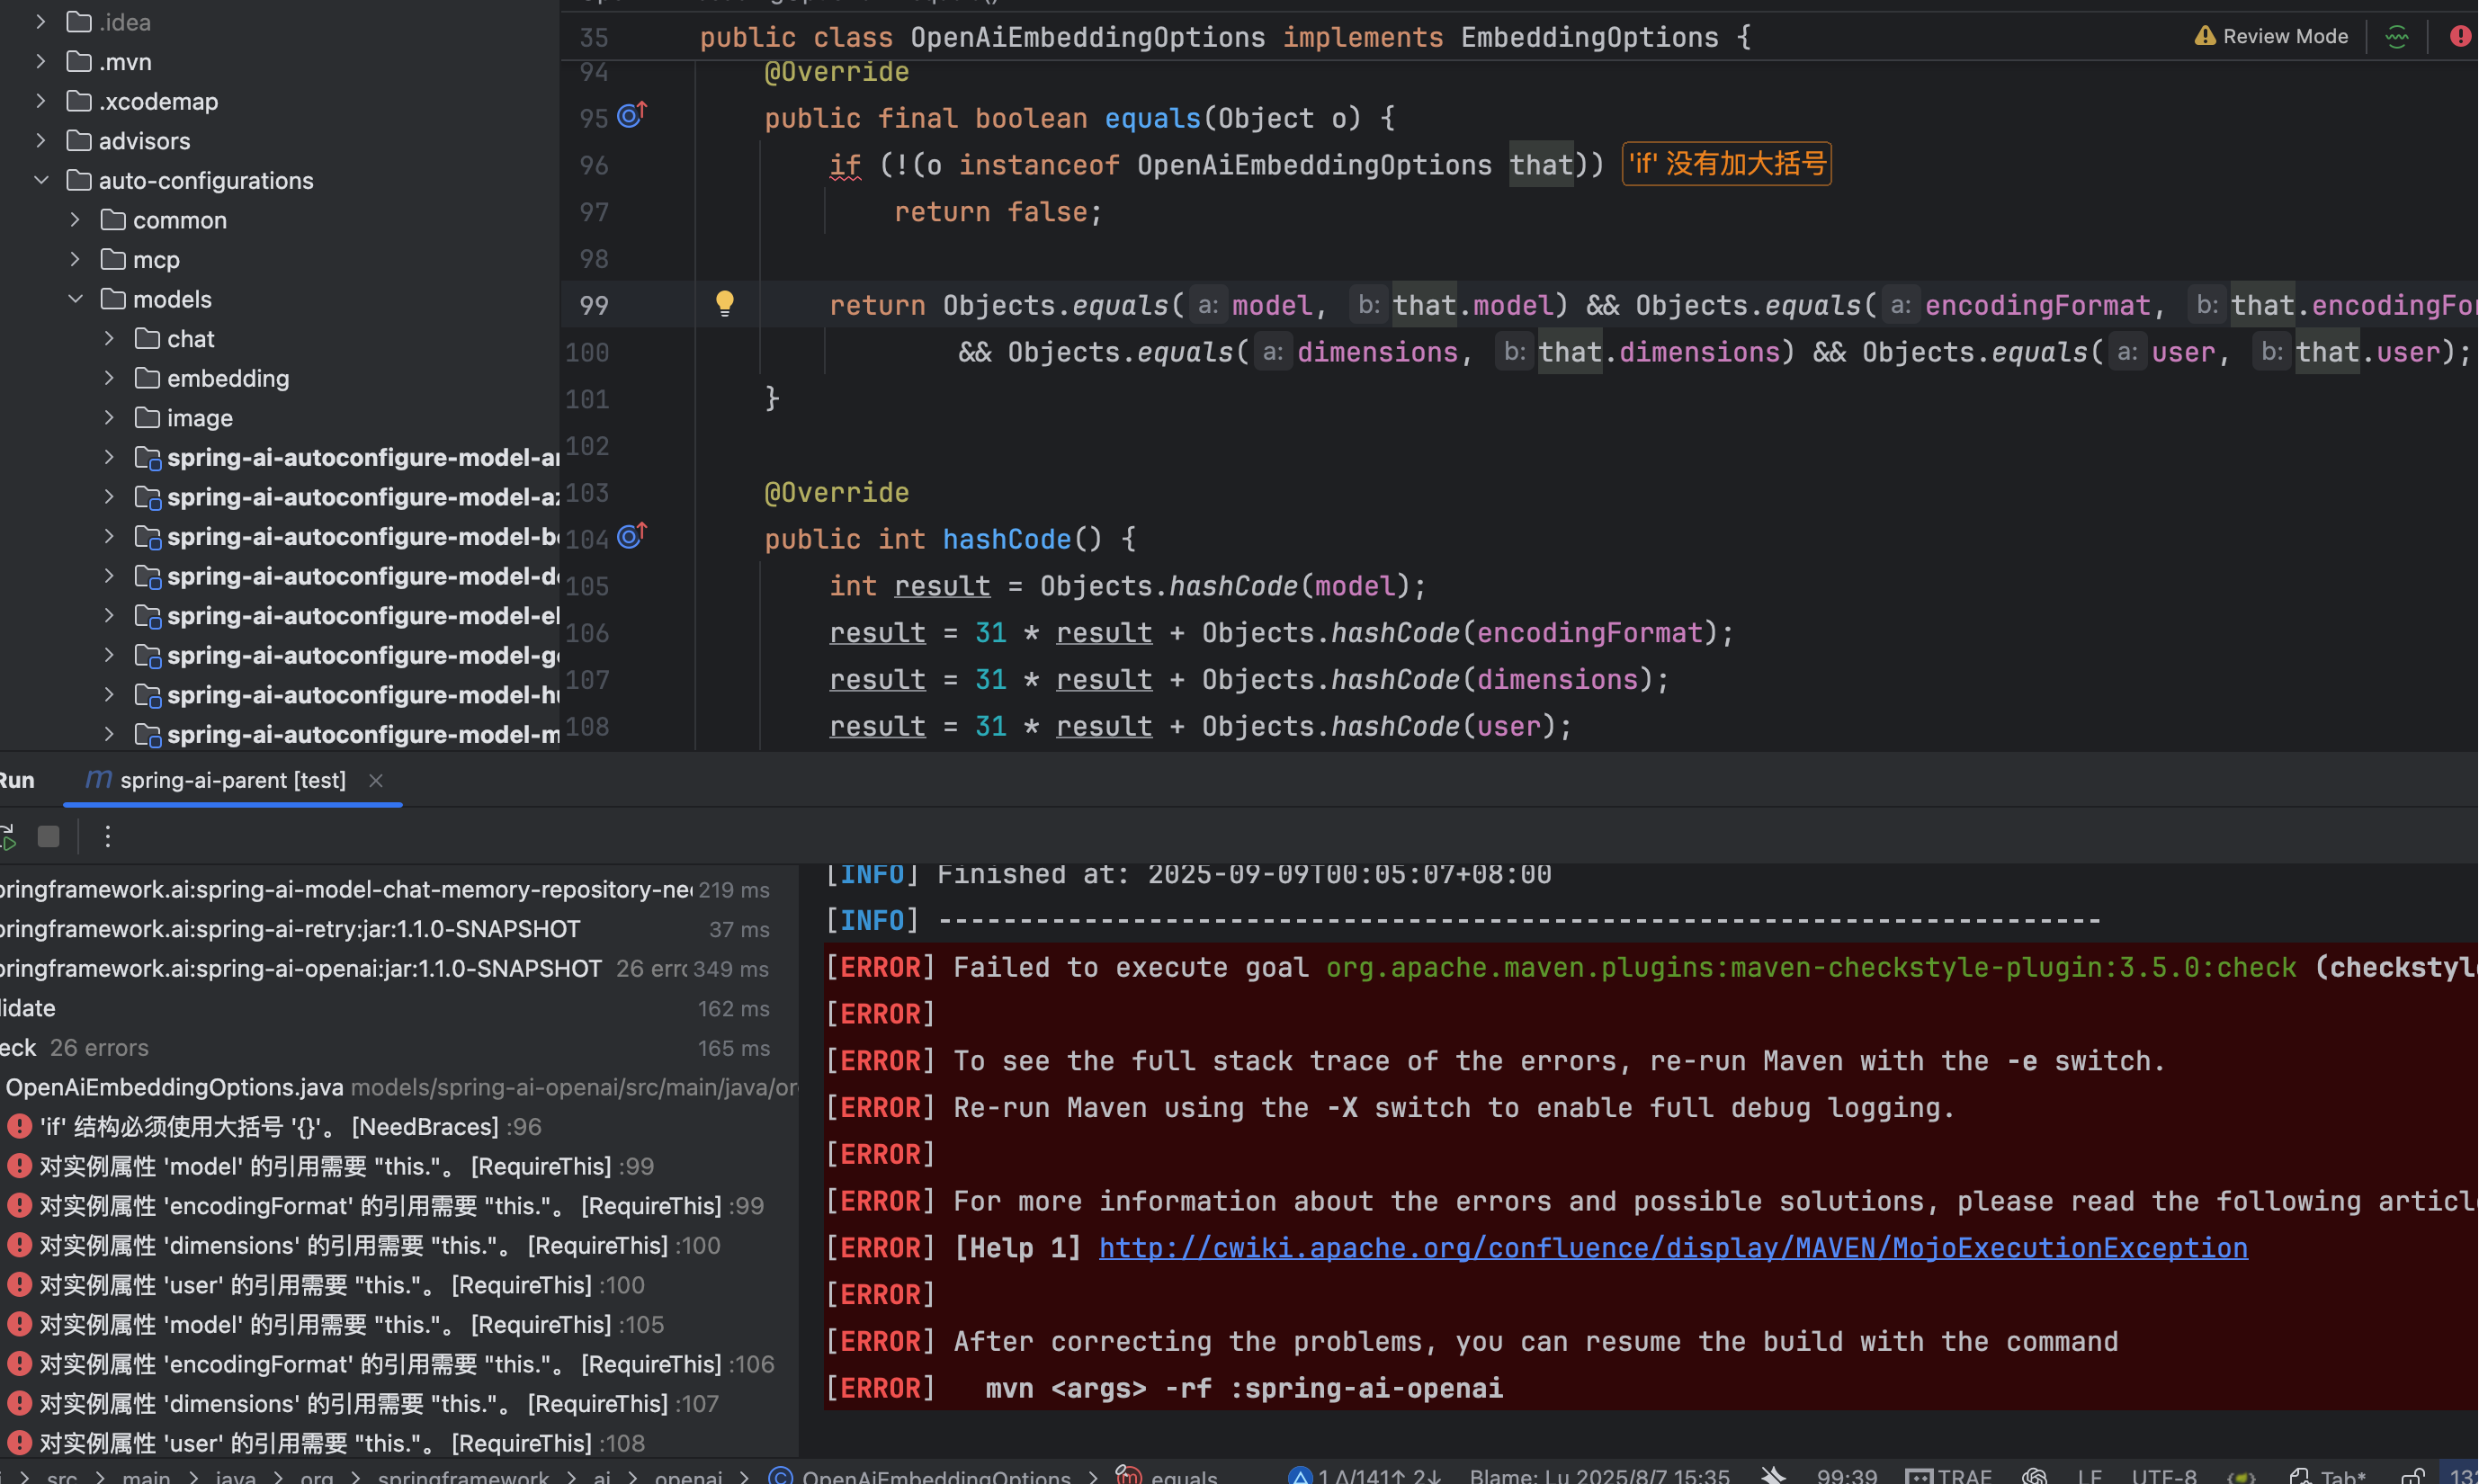Click the UTF-8 encoding in status bar
Image resolution: width=2479 pixels, height=1484 pixels.
point(2164,1476)
